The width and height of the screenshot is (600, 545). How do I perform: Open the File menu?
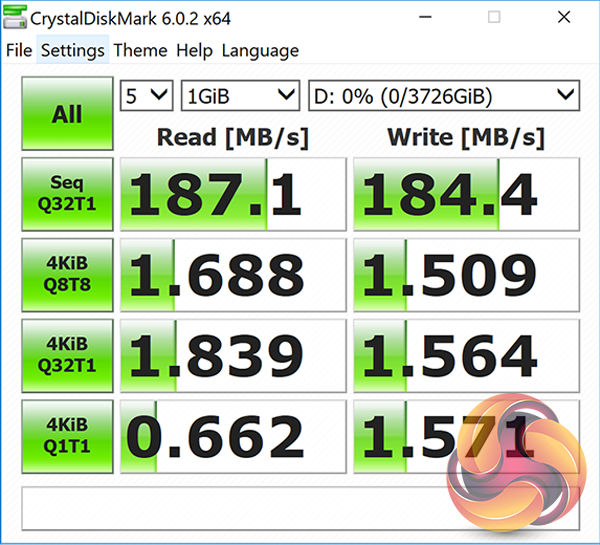click(x=19, y=50)
